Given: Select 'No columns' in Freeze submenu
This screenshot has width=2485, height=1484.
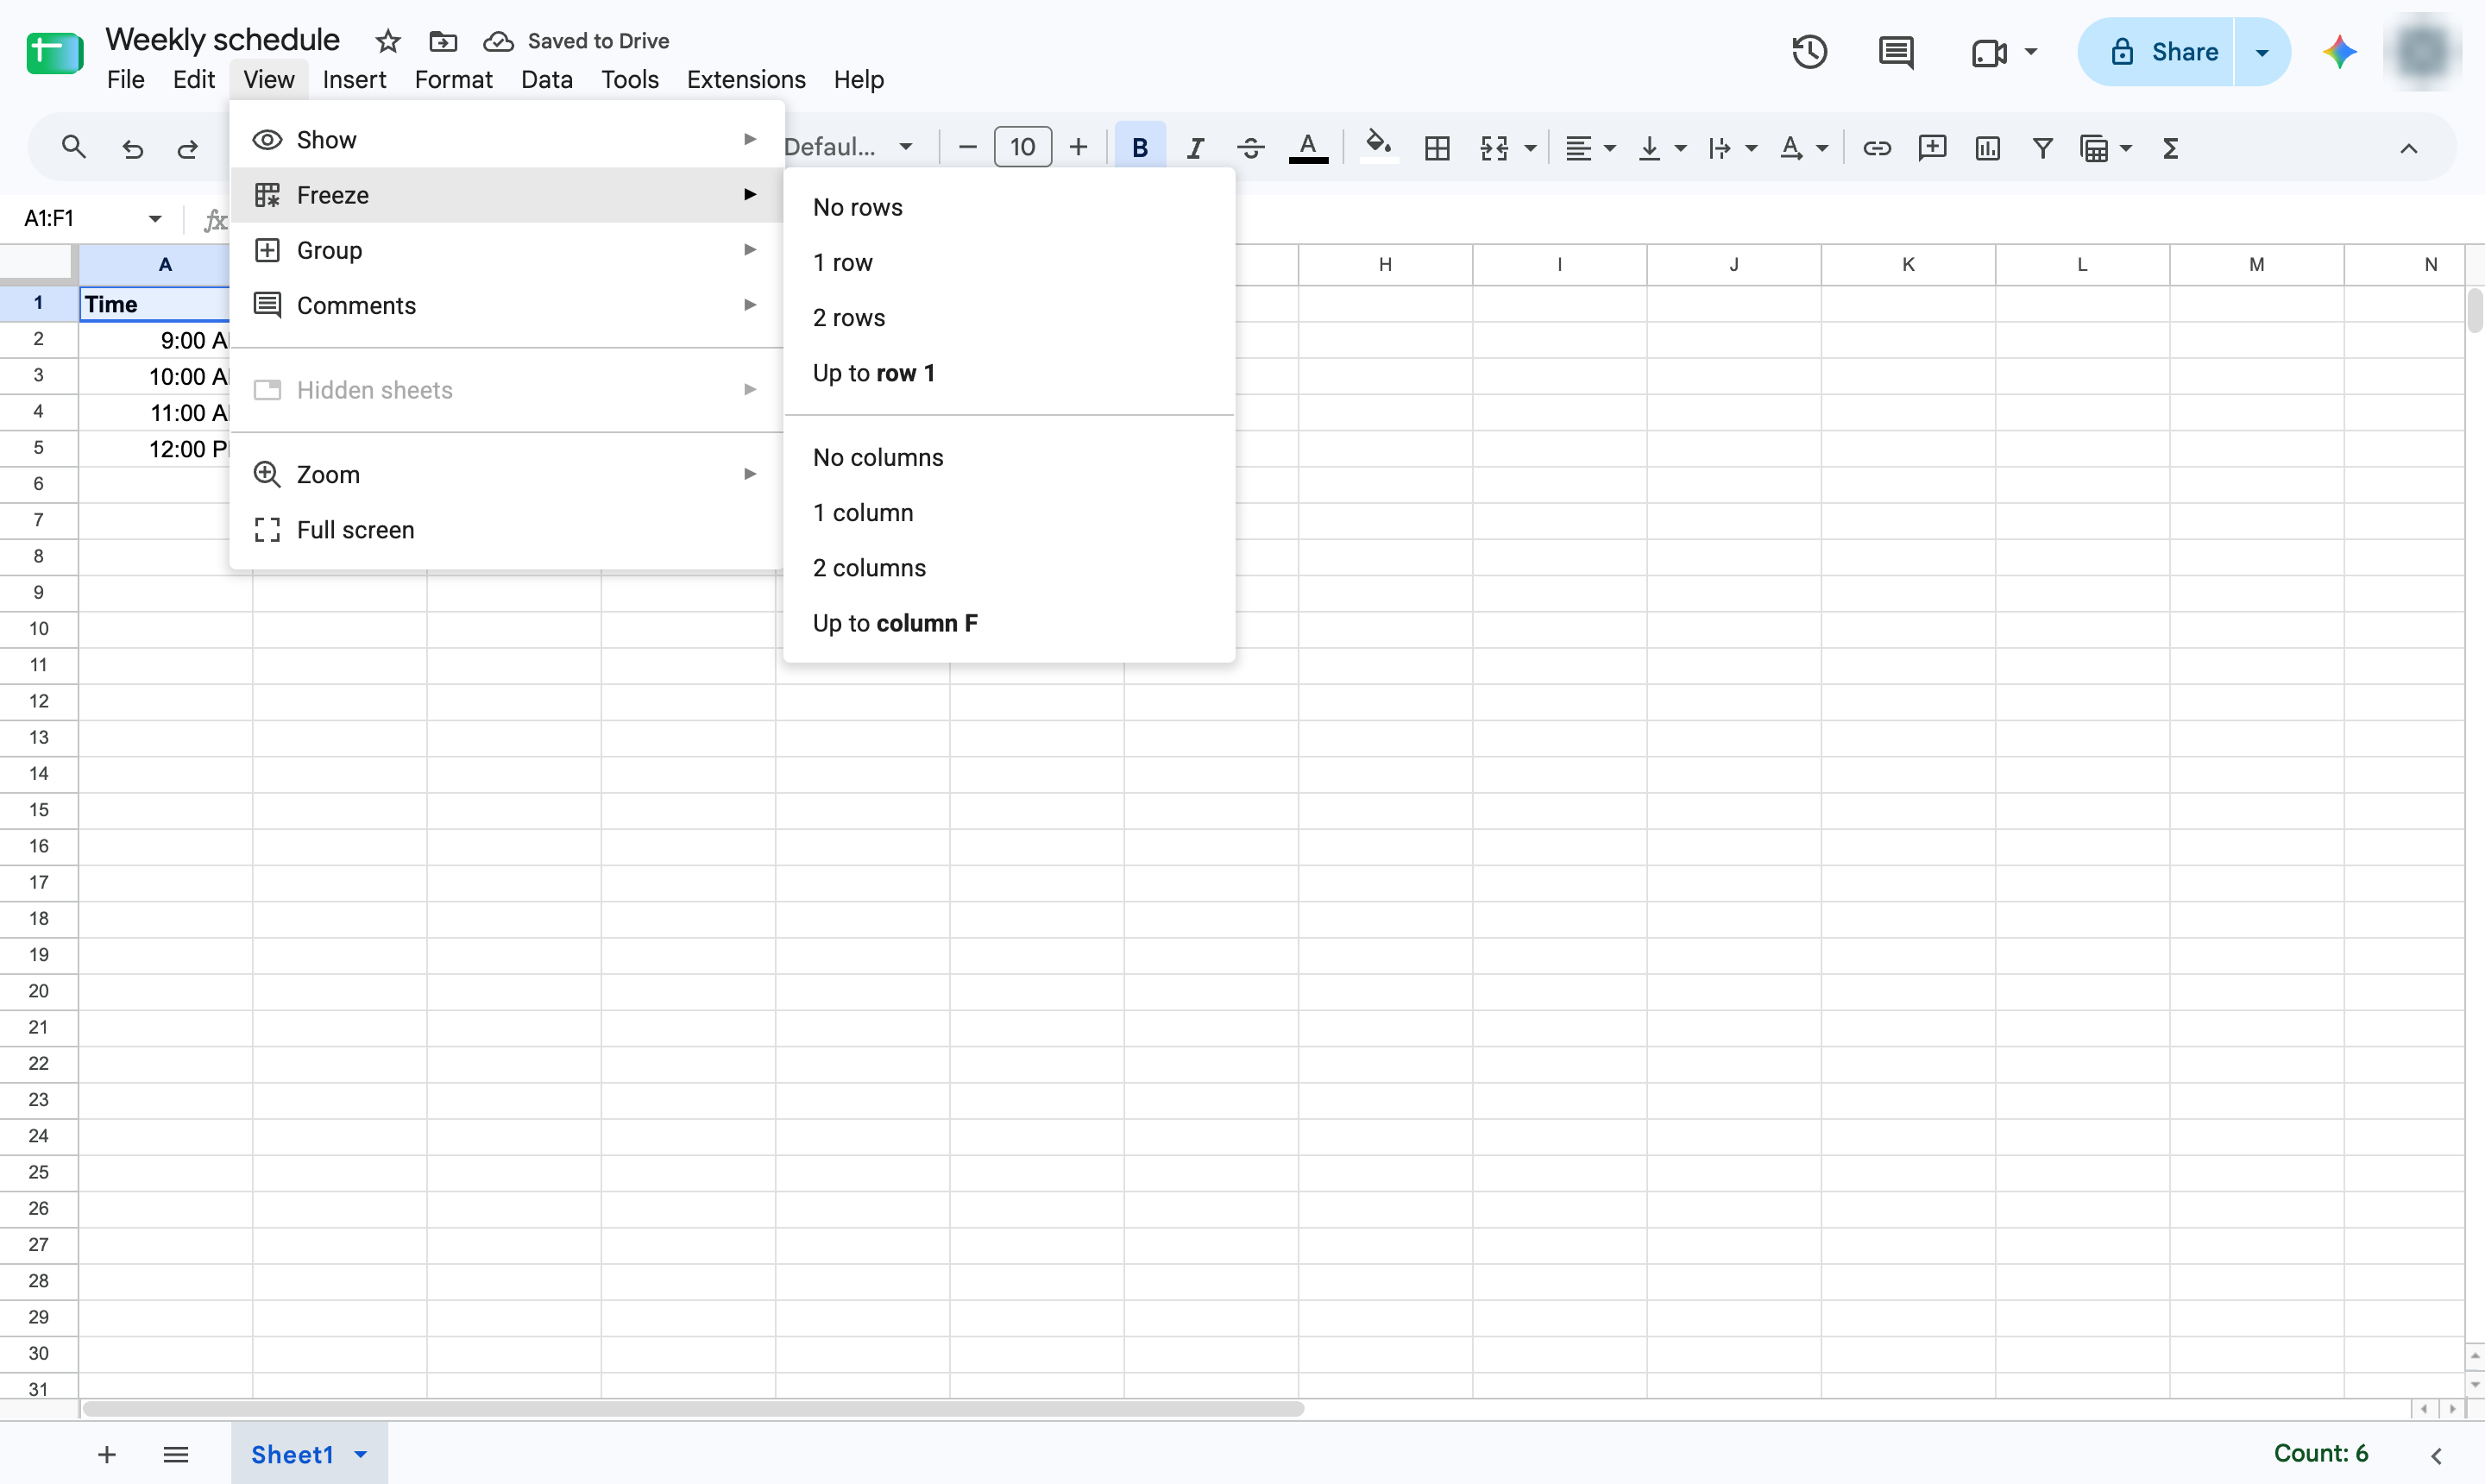Looking at the screenshot, I should pos(1009,457).
